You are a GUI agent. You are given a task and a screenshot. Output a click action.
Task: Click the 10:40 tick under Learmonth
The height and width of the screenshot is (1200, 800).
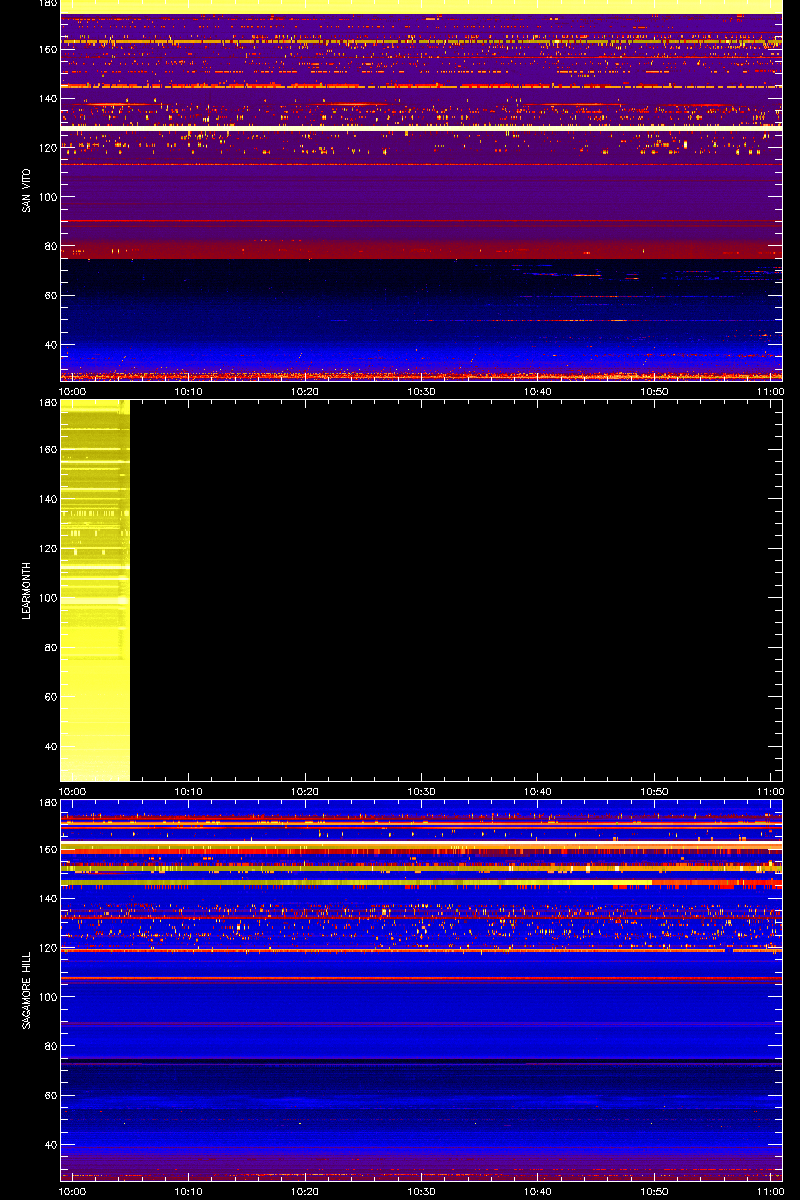[538, 791]
